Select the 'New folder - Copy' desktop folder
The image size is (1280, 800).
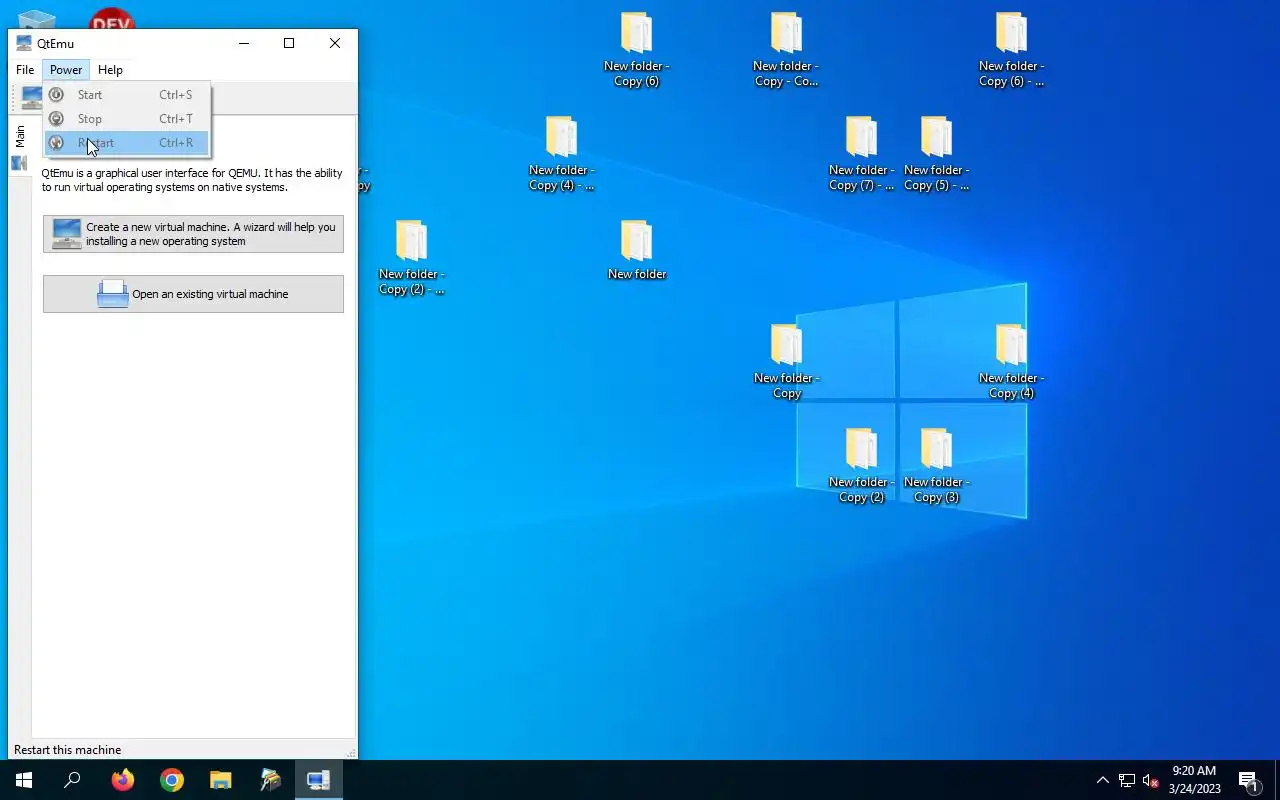(786, 362)
